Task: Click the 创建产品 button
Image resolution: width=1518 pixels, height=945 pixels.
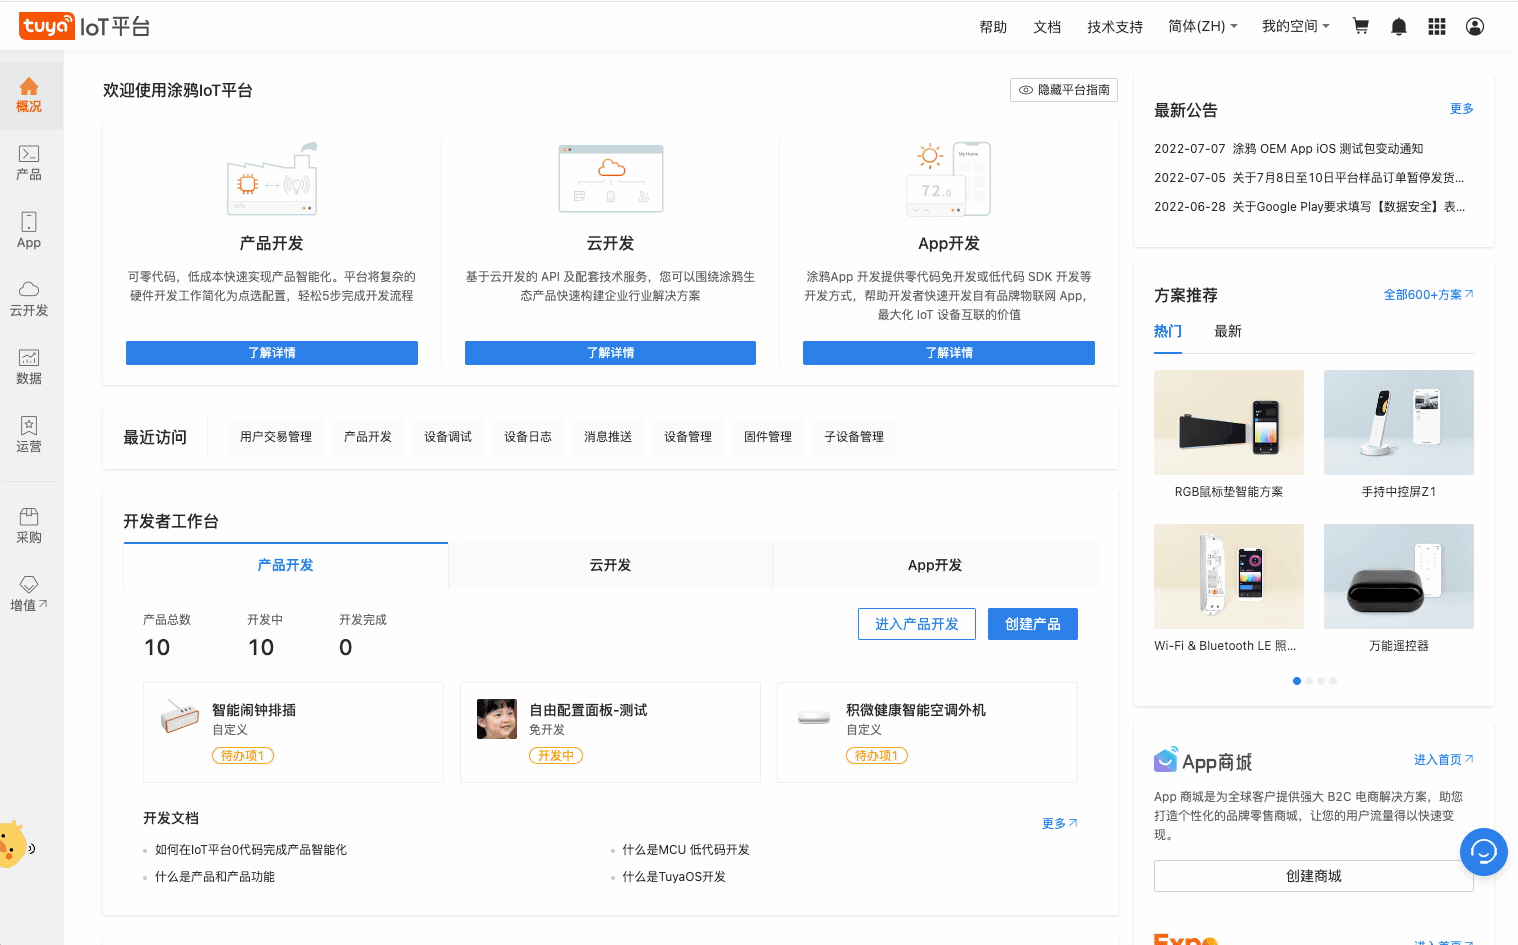Action: click(1033, 624)
